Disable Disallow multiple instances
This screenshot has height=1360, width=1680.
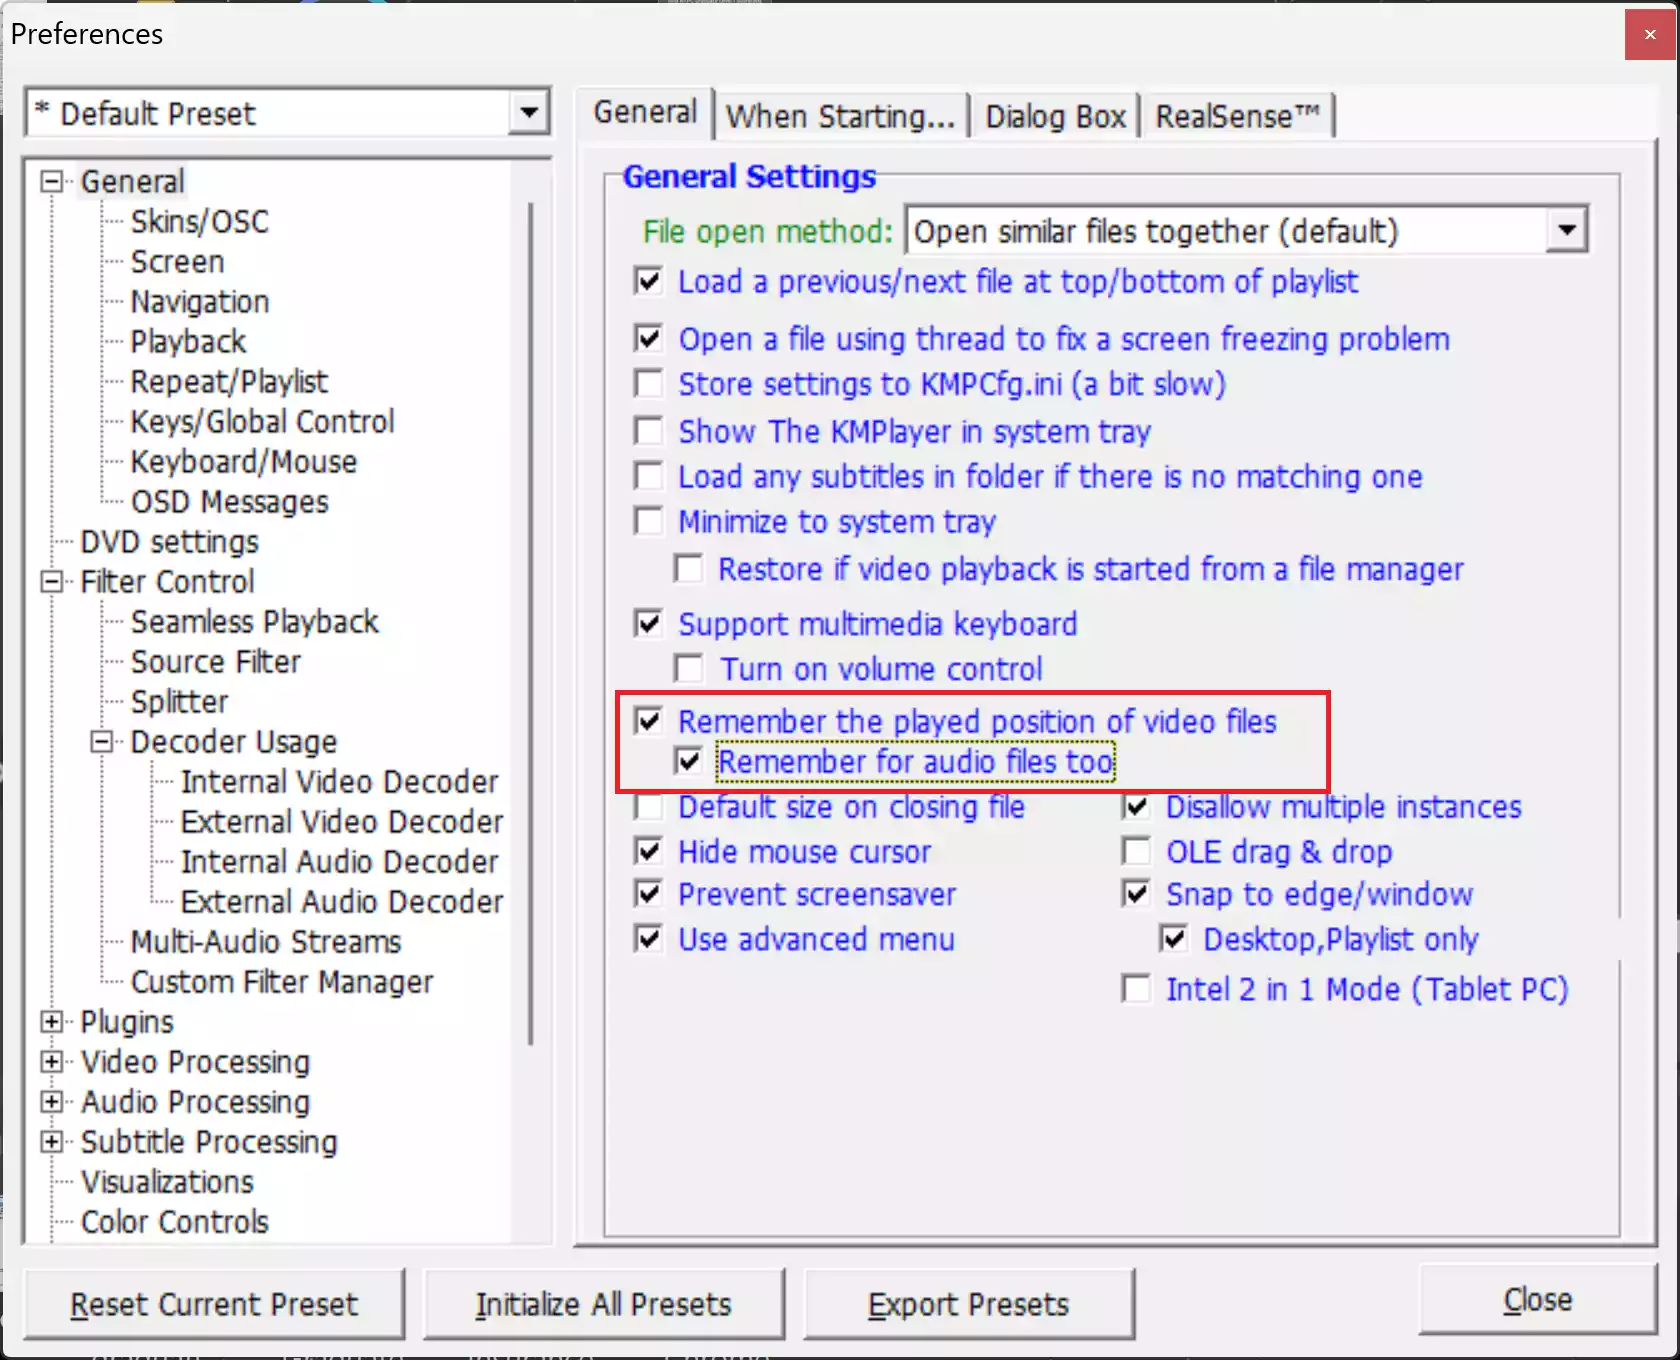tap(1136, 807)
